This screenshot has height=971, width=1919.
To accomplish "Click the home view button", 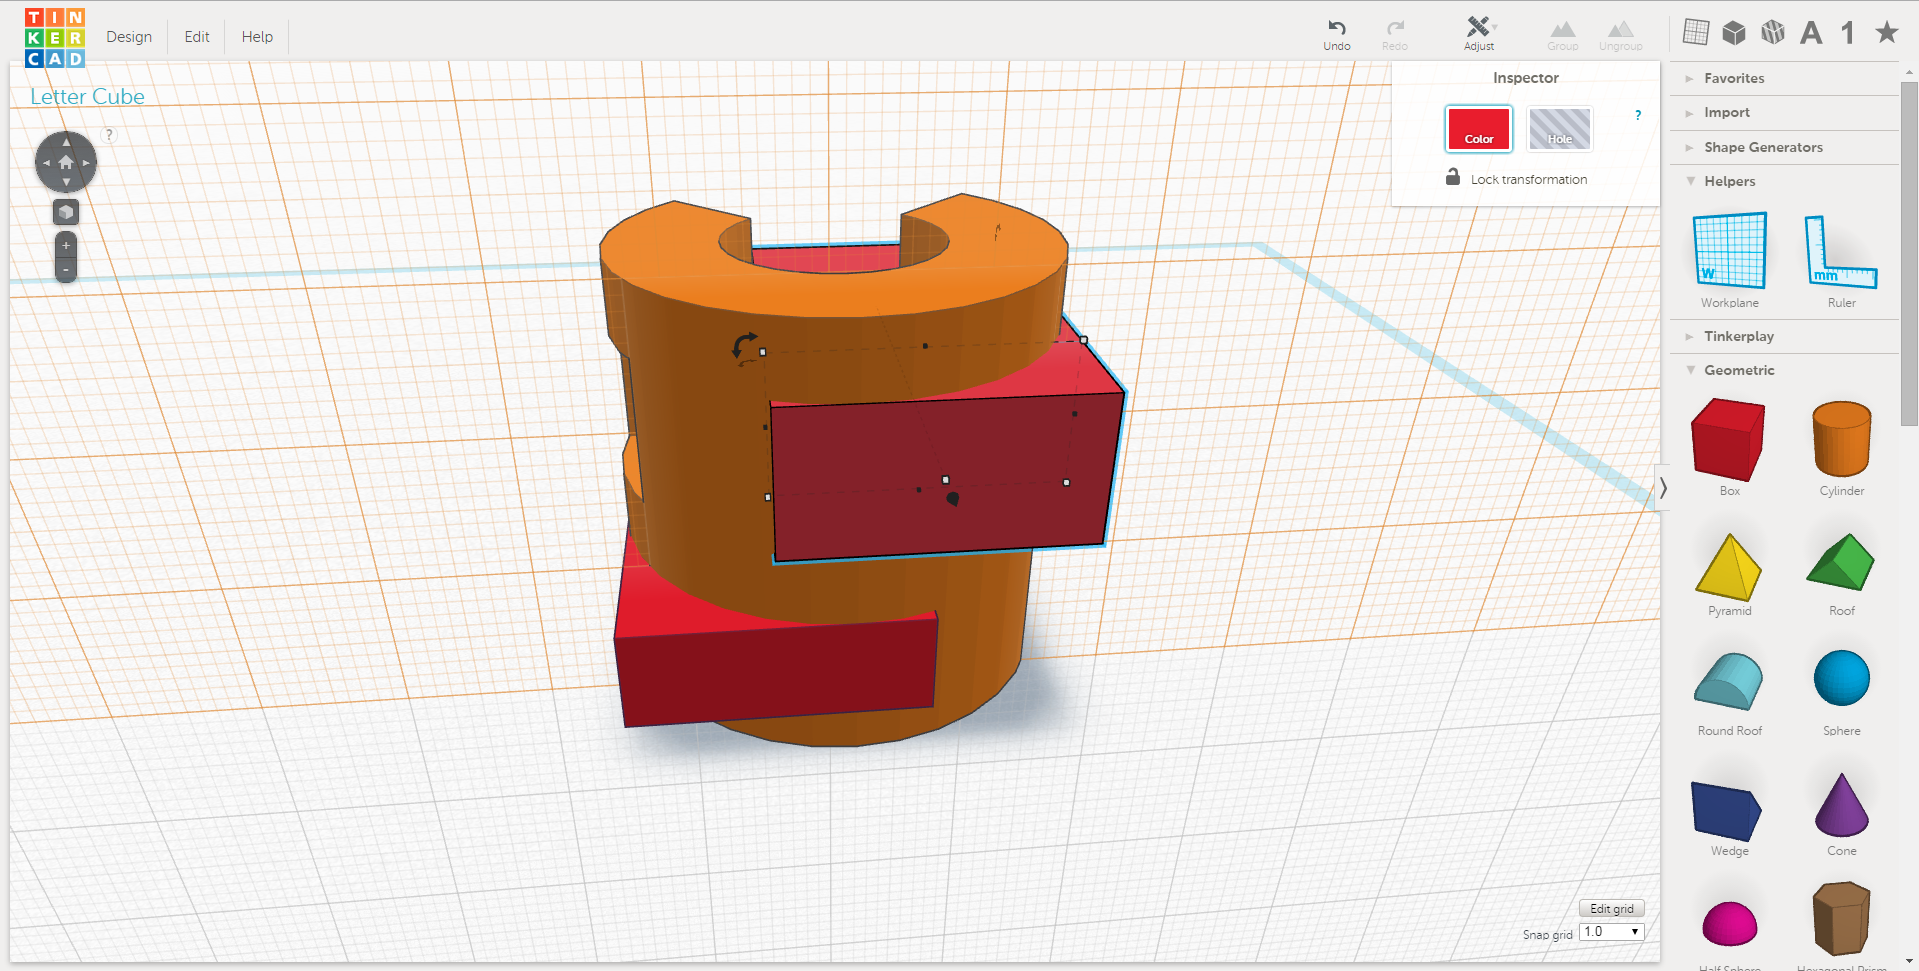I will [66, 162].
